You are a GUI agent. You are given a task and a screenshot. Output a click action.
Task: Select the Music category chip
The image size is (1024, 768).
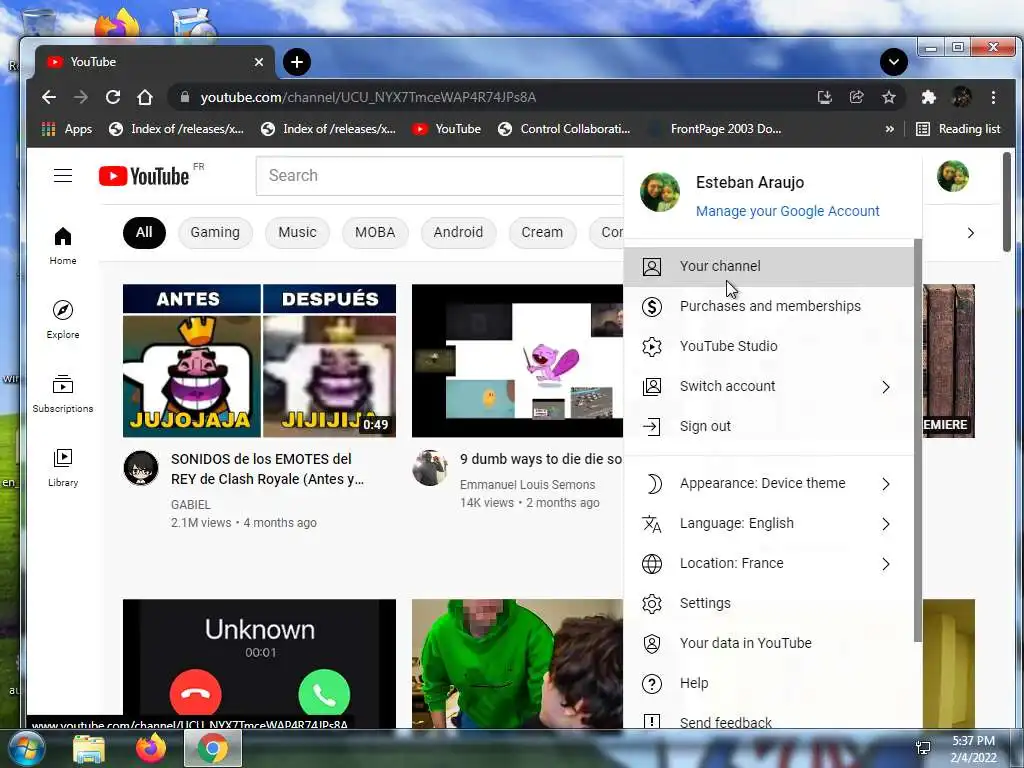tap(297, 232)
